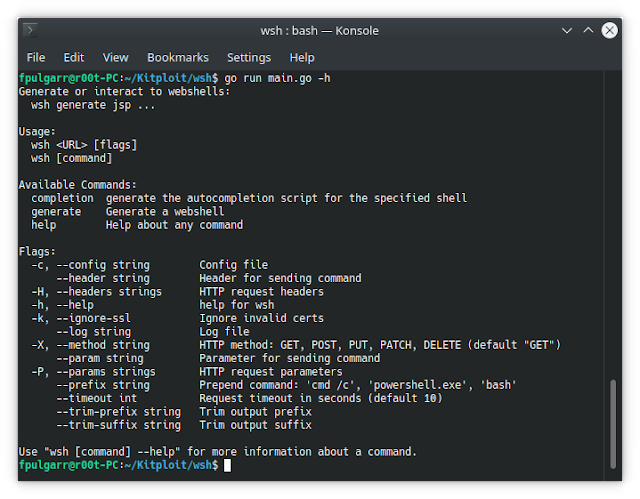Click the '--timeout int' flag line
The height and width of the screenshot is (499, 640).
(x=97, y=398)
